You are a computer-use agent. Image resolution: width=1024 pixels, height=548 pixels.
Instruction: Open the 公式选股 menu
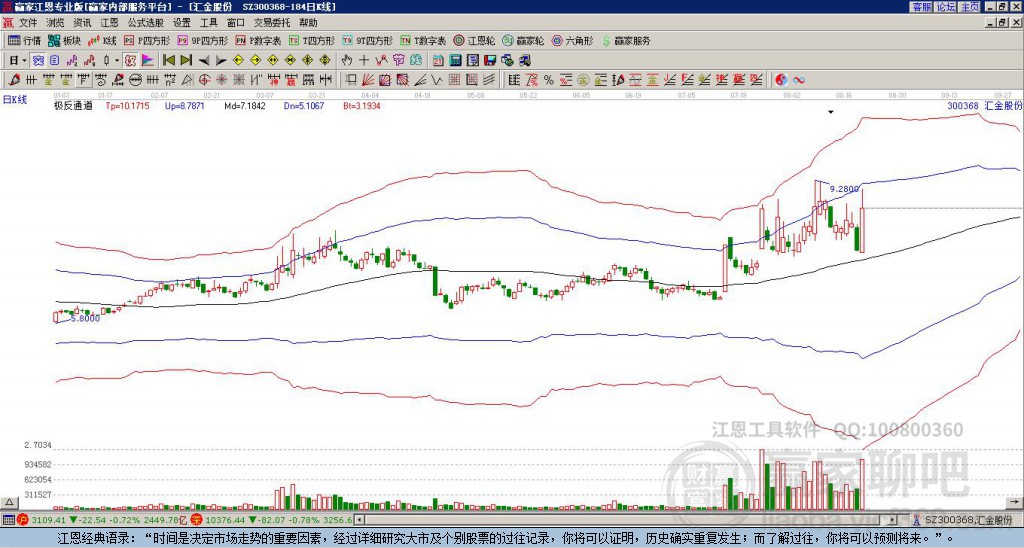[146, 23]
